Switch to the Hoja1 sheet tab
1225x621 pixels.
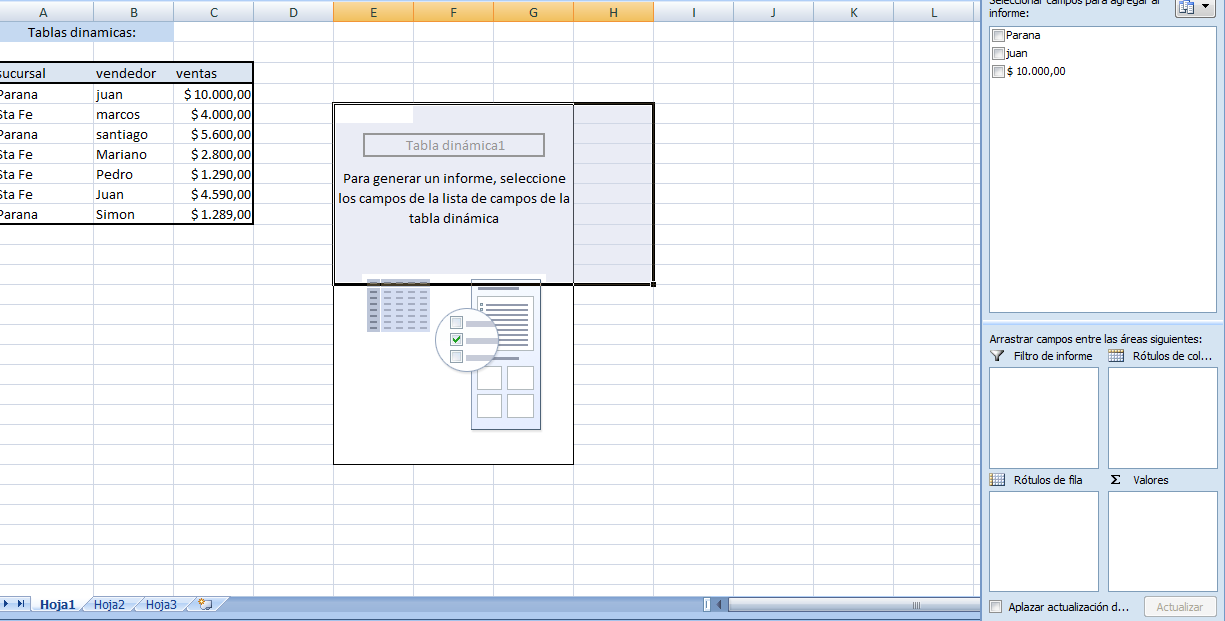coord(57,604)
